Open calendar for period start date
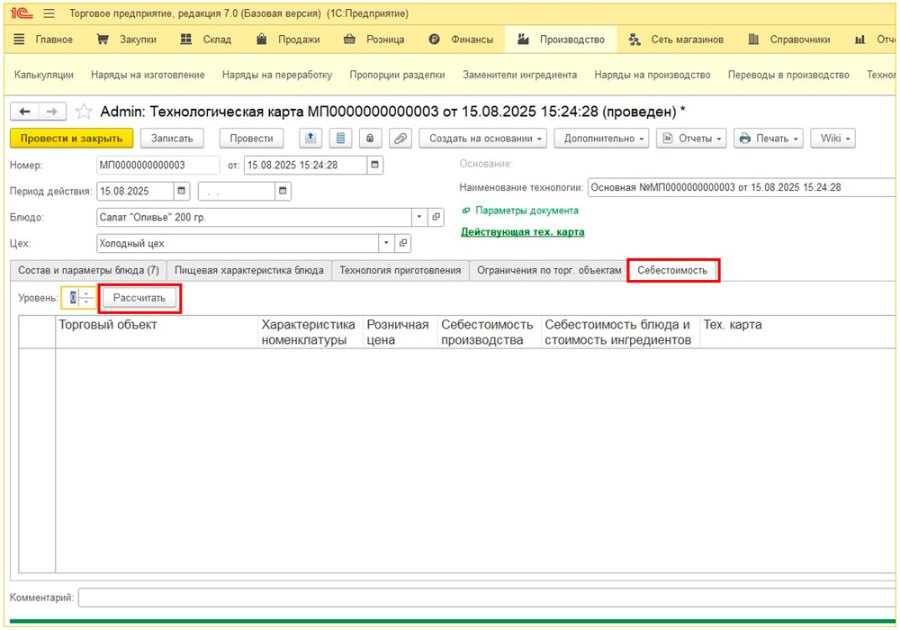 (x=181, y=191)
